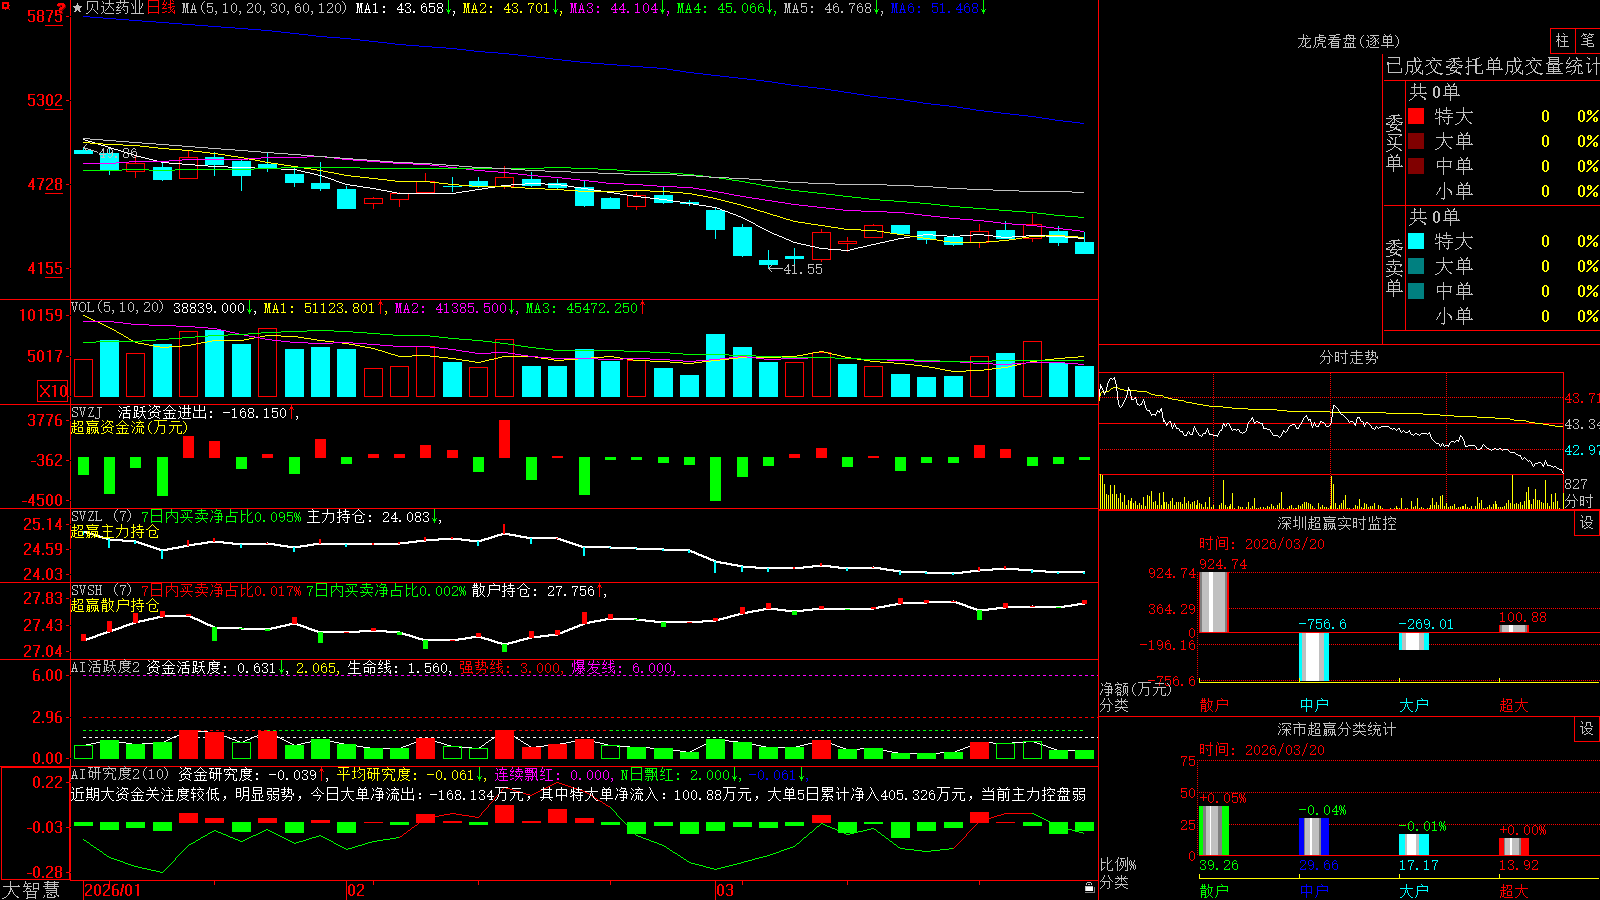Click the 分时走势 panel title
Screen dimensions: 1600x900
[1348, 357]
